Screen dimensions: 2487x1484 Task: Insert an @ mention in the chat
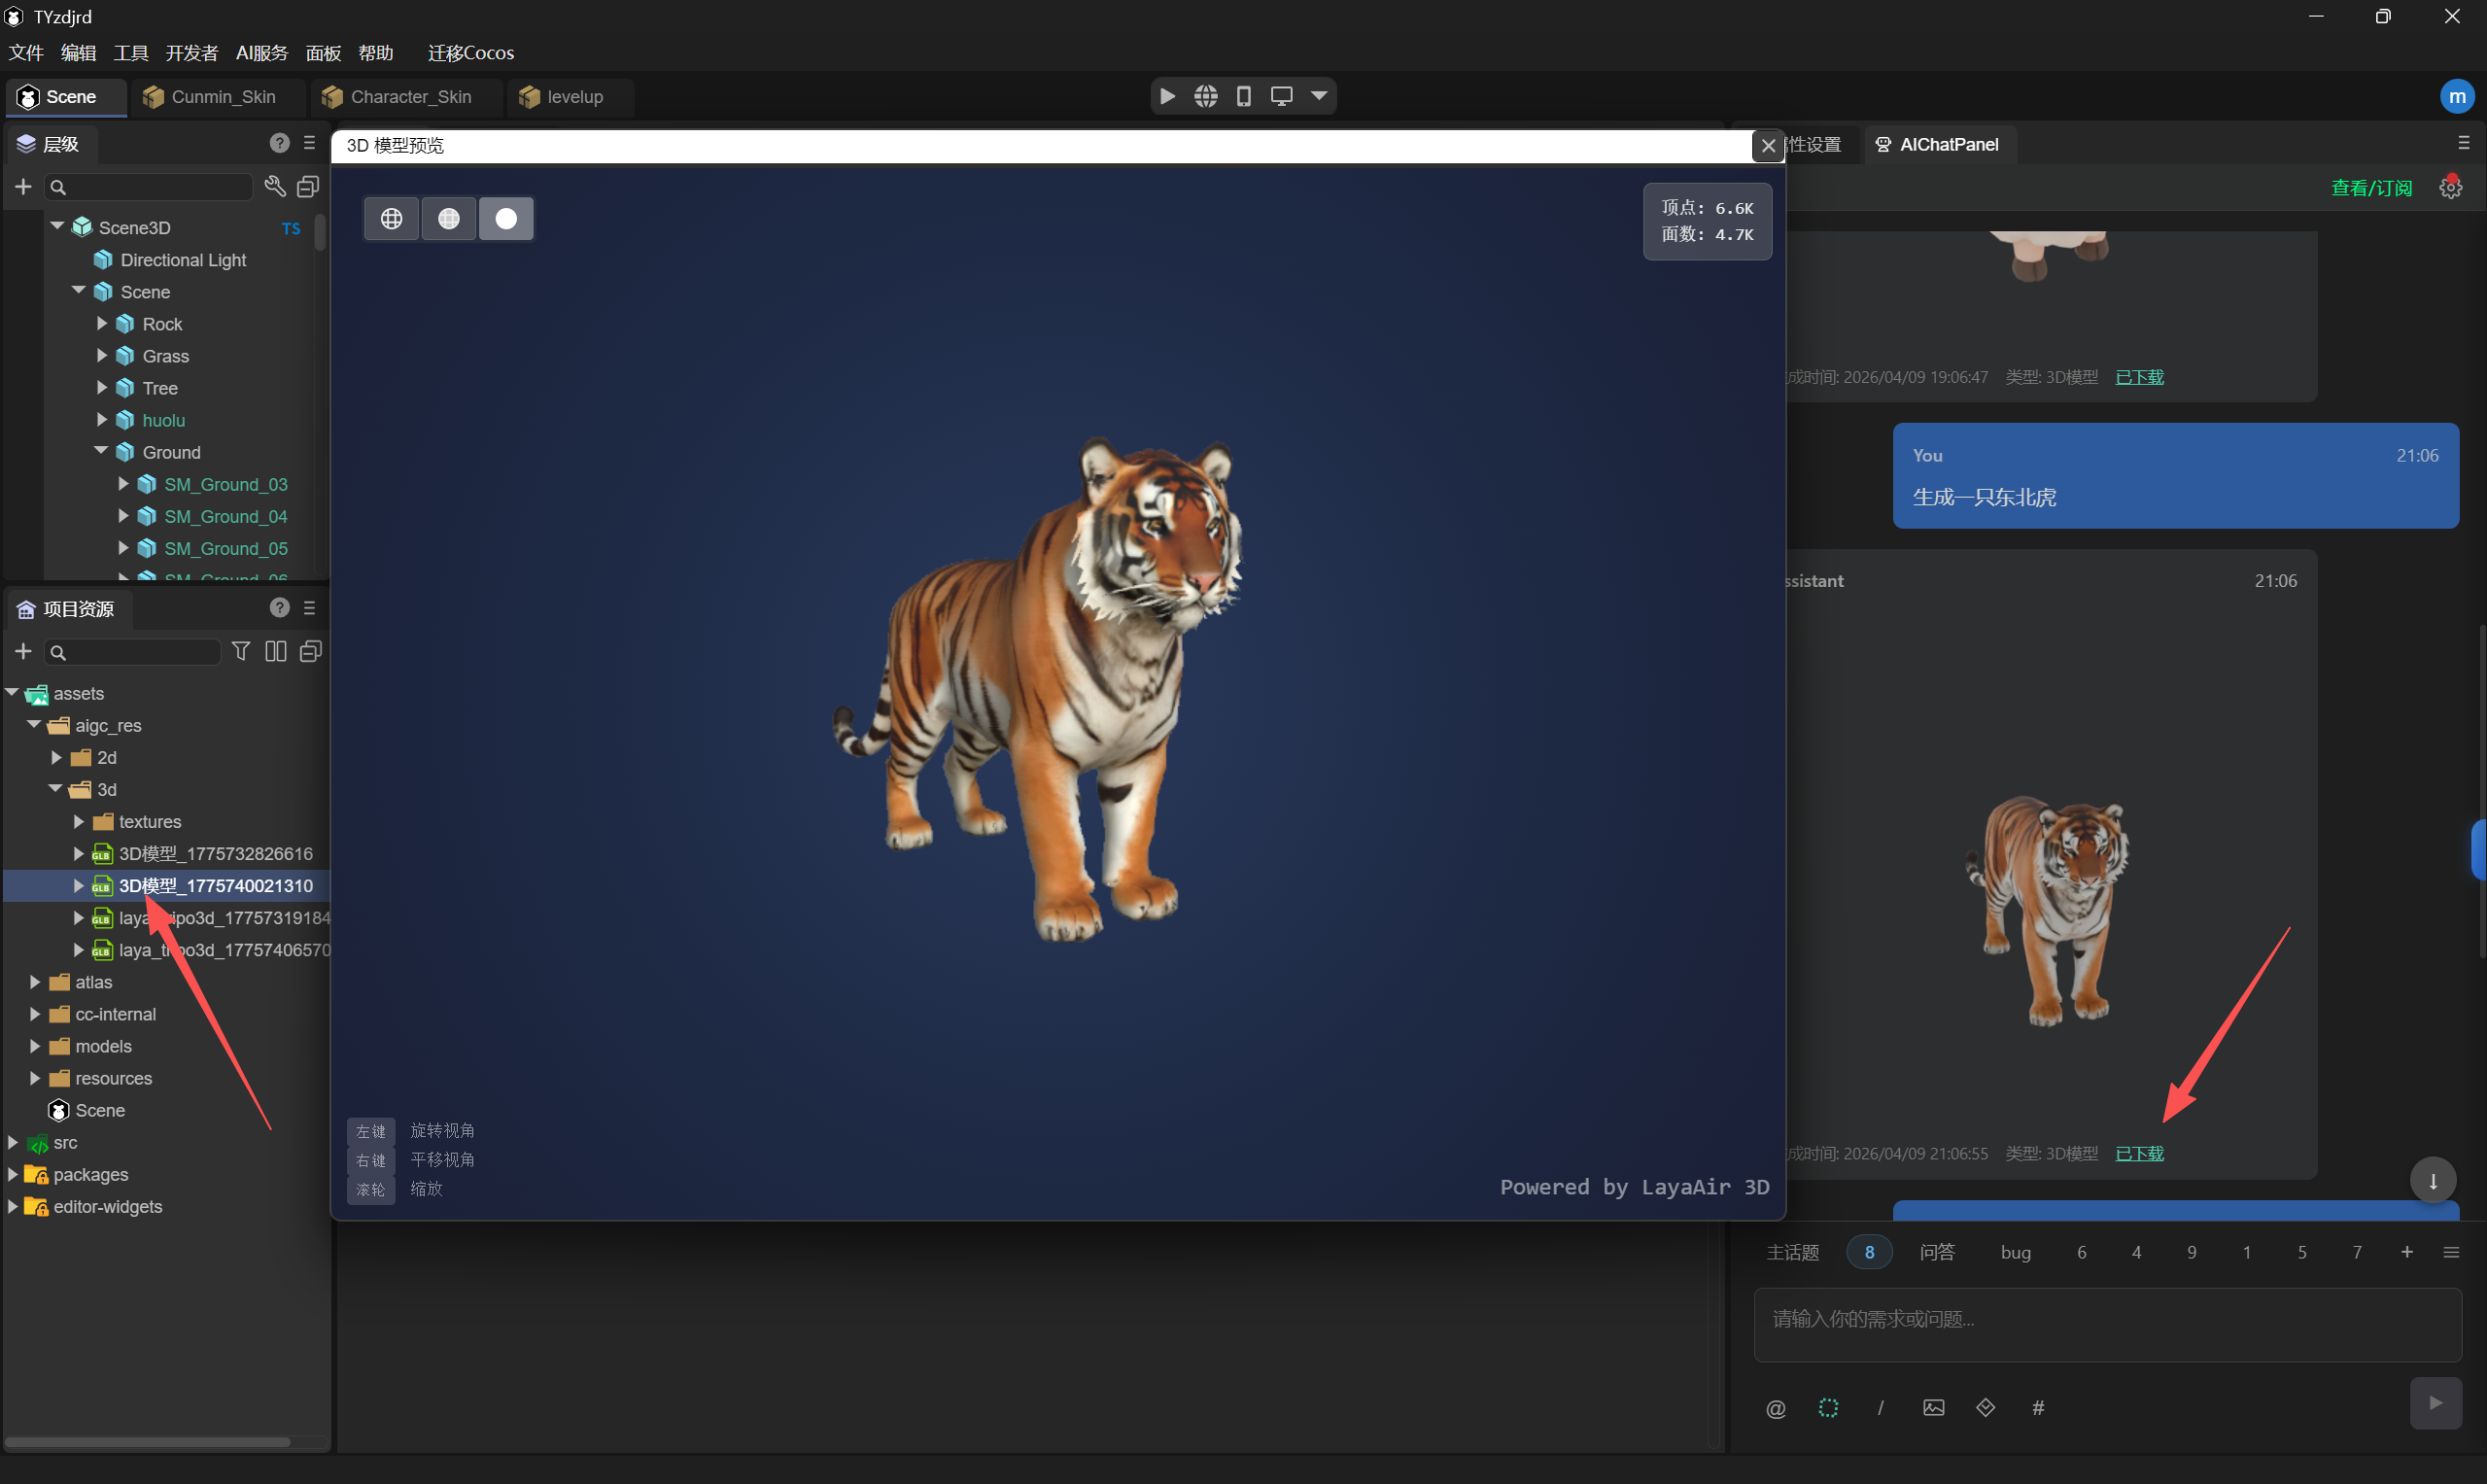1775,1408
